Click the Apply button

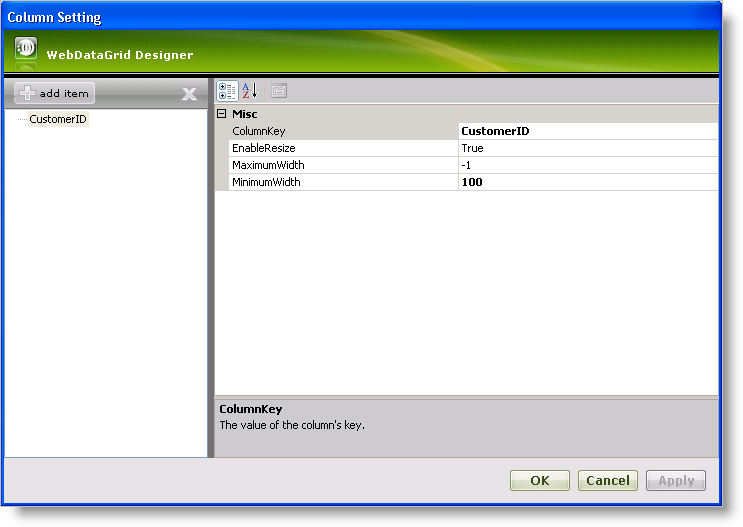(676, 480)
